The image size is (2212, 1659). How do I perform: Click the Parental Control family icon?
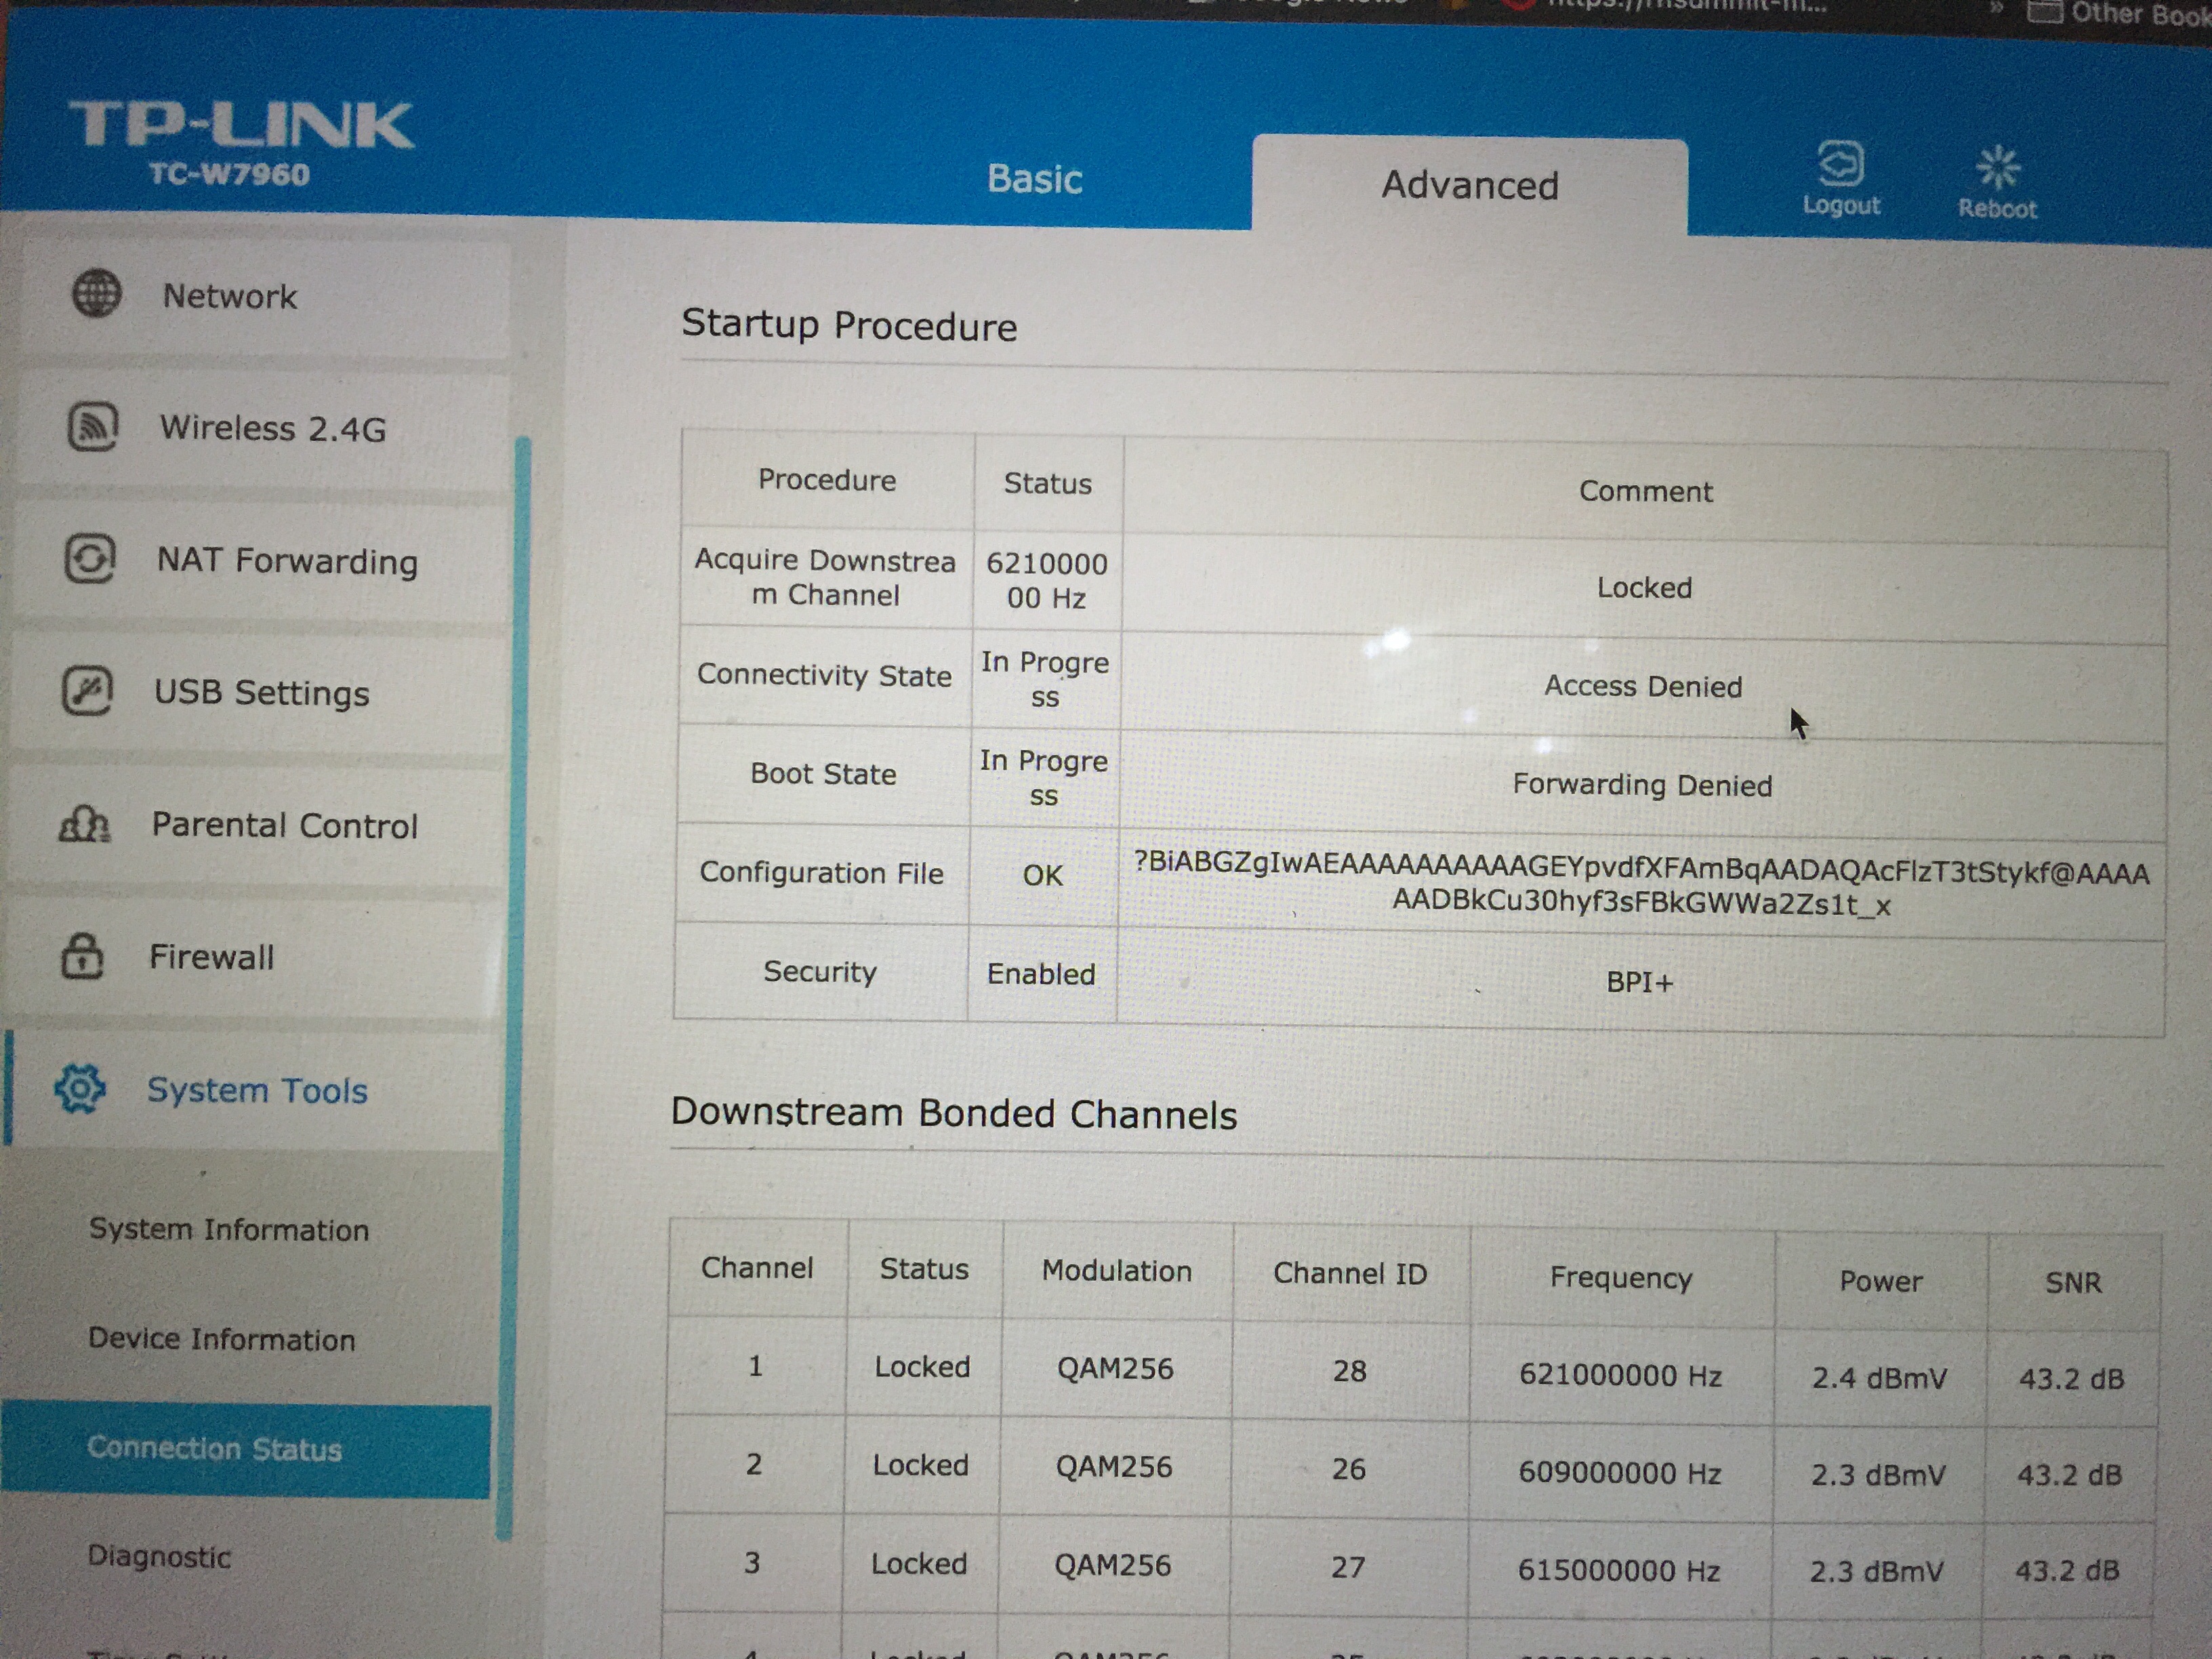coord(85,824)
